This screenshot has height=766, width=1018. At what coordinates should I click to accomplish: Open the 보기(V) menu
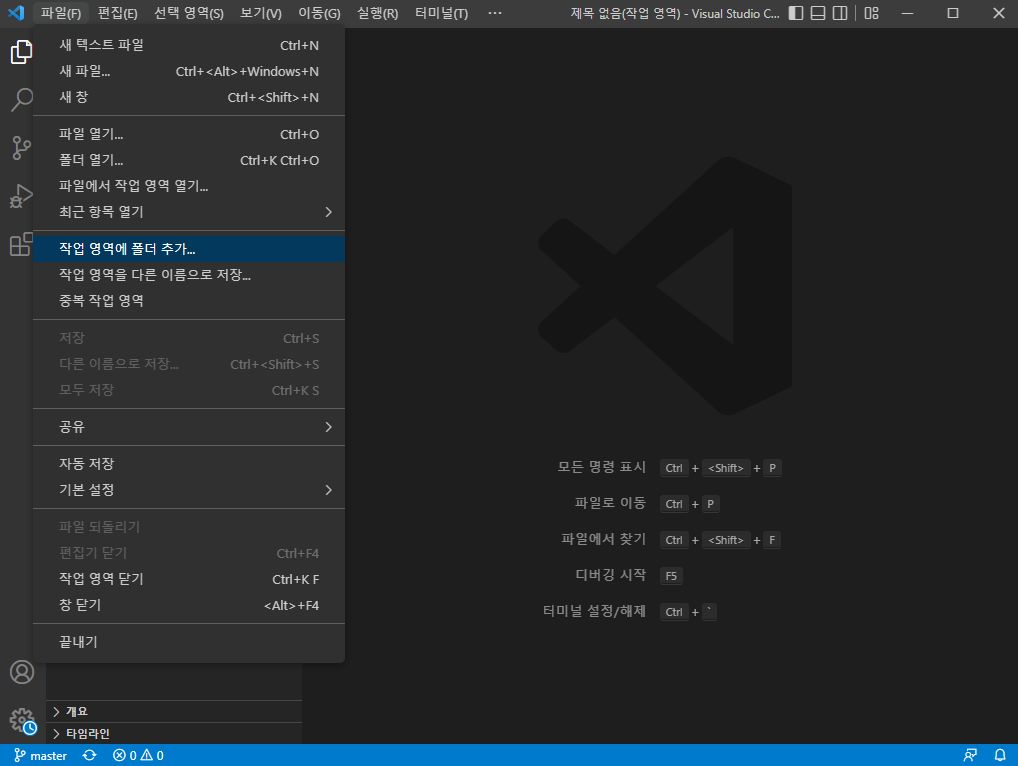[x=261, y=13]
